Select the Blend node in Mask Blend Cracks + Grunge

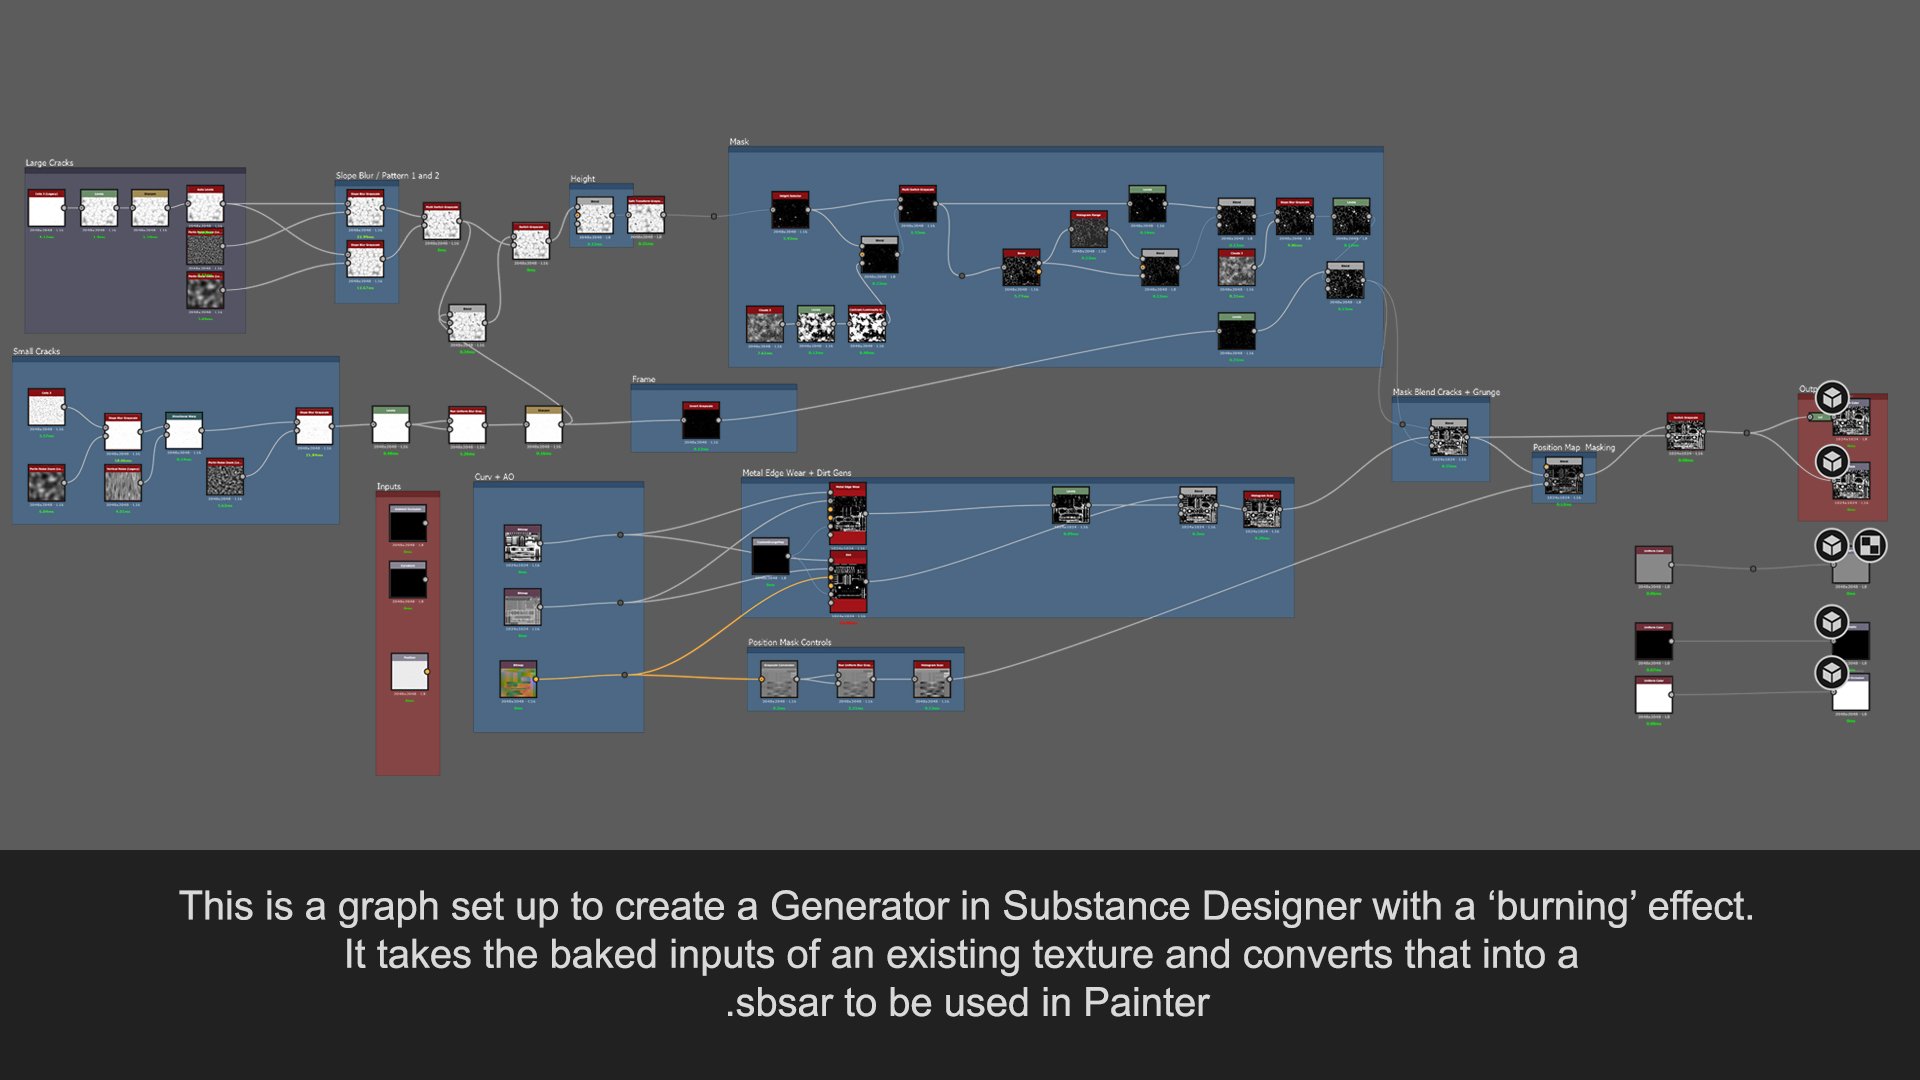(x=1448, y=439)
